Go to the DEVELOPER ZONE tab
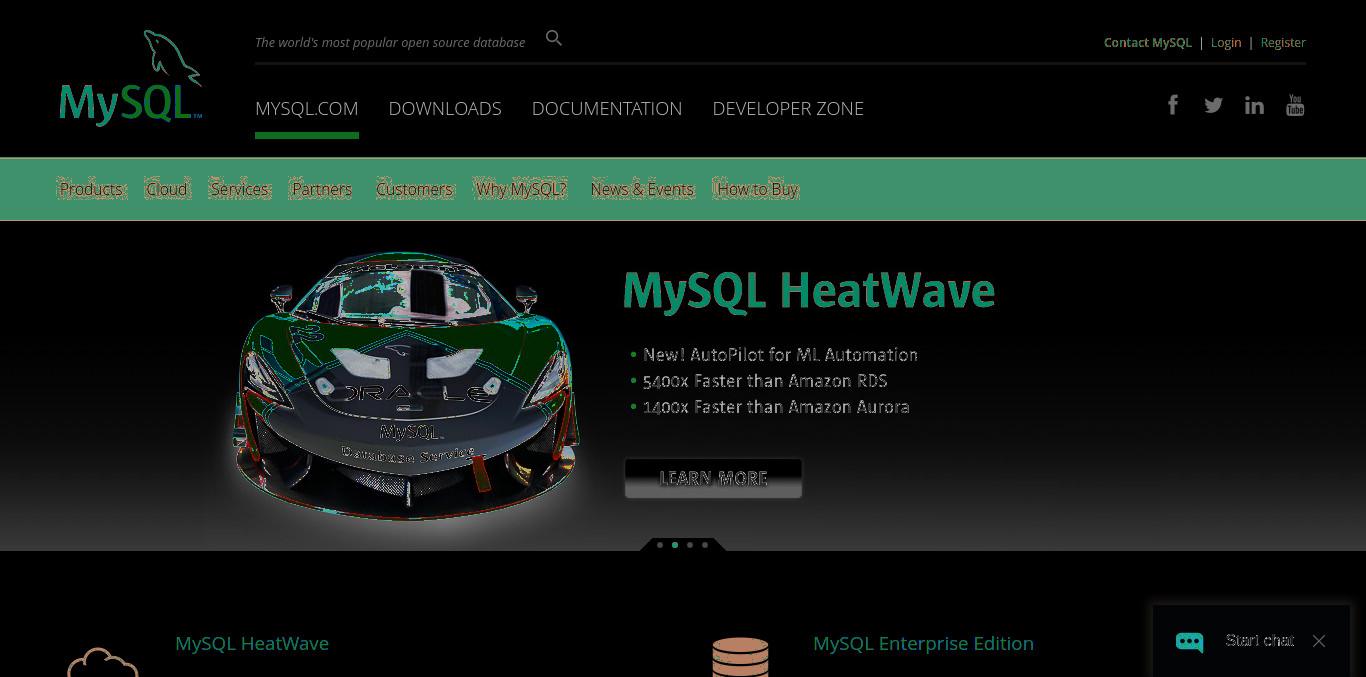This screenshot has height=677, width=1366. (x=788, y=108)
